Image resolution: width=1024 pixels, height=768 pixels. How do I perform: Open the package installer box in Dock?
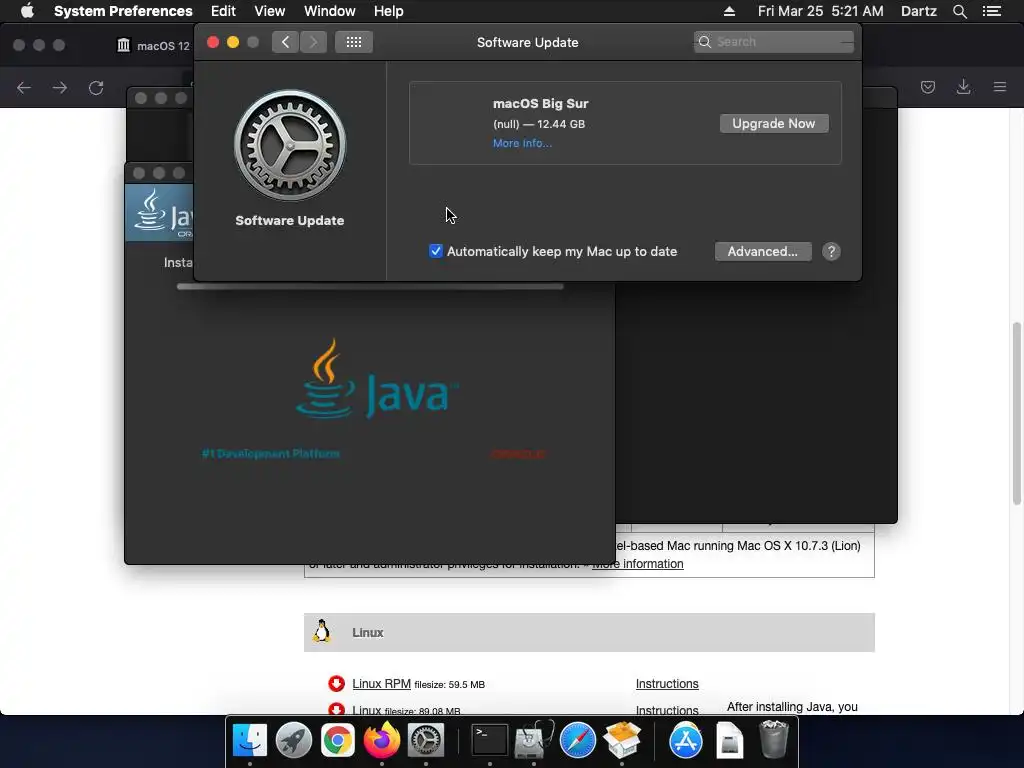(622, 740)
